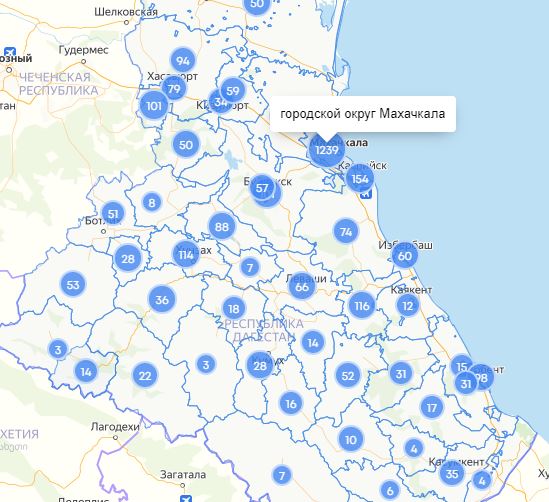Image resolution: width=549 pixels, height=502 pixels.
Task: Click the 28 marker at Кумух
Action: (x=259, y=366)
